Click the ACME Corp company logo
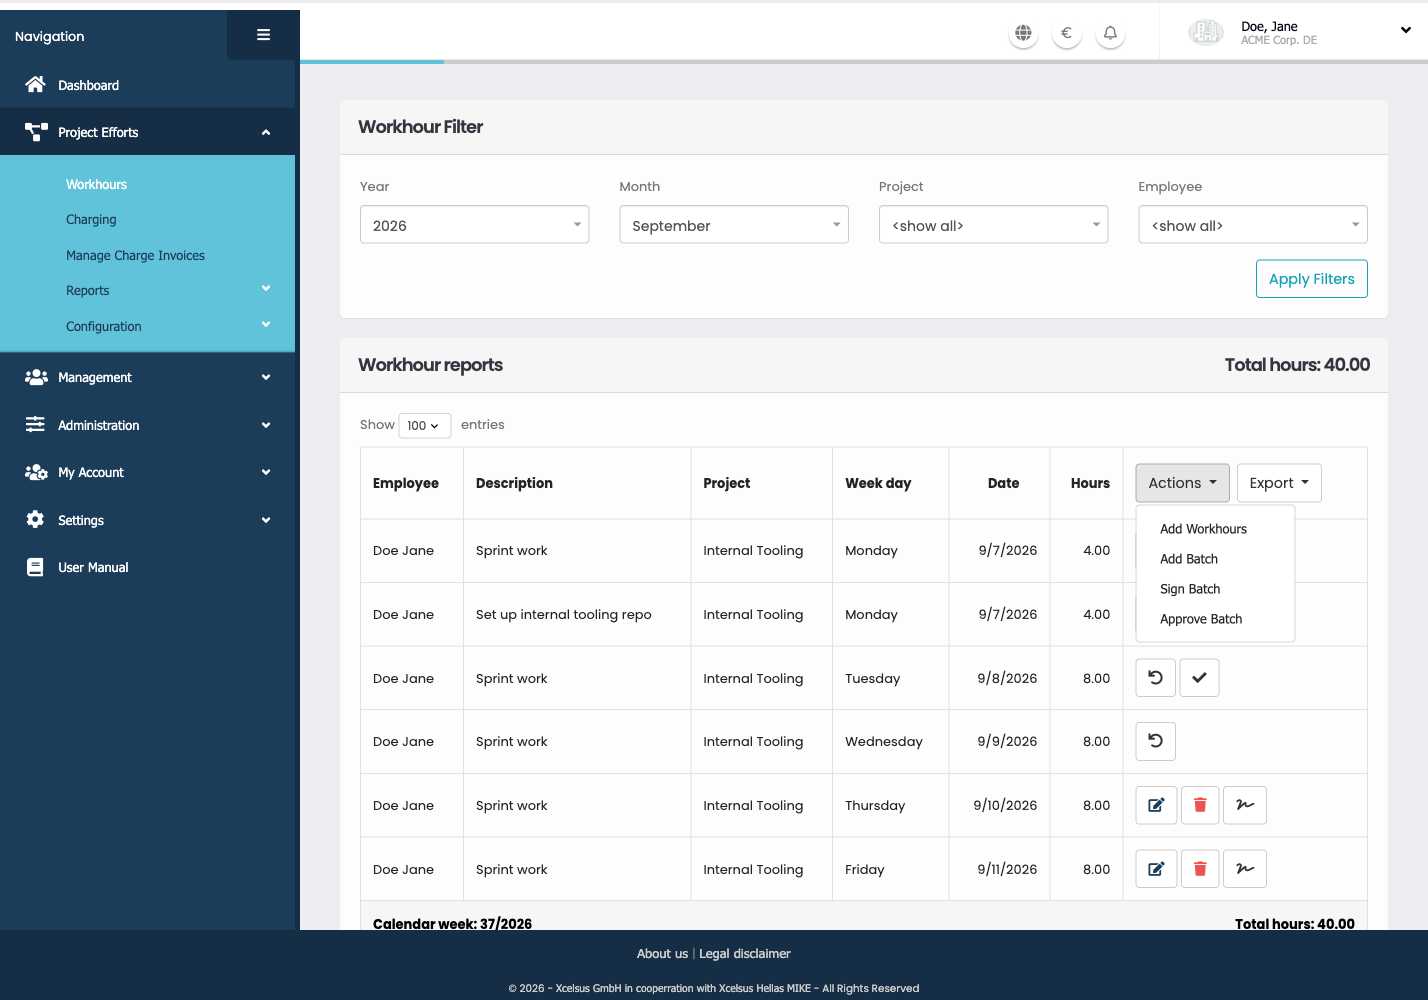Screen dimensions: 1428x1000 click(1206, 33)
